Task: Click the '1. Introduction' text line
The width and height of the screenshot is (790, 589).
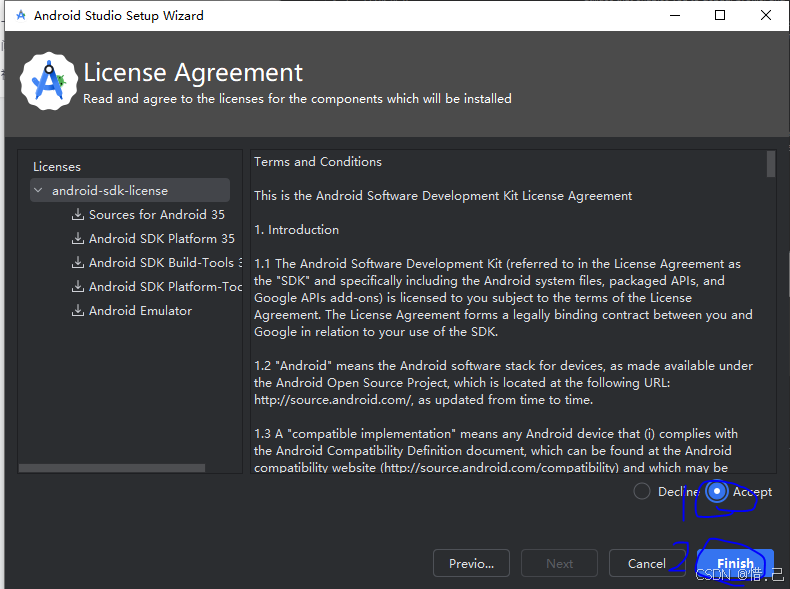Action: pyautogui.click(x=296, y=230)
